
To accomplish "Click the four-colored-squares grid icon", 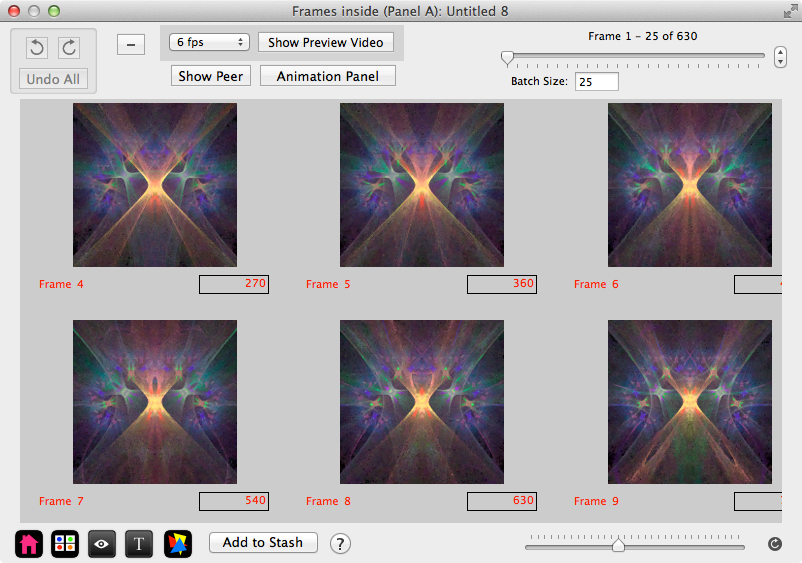I will click(65, 544).
